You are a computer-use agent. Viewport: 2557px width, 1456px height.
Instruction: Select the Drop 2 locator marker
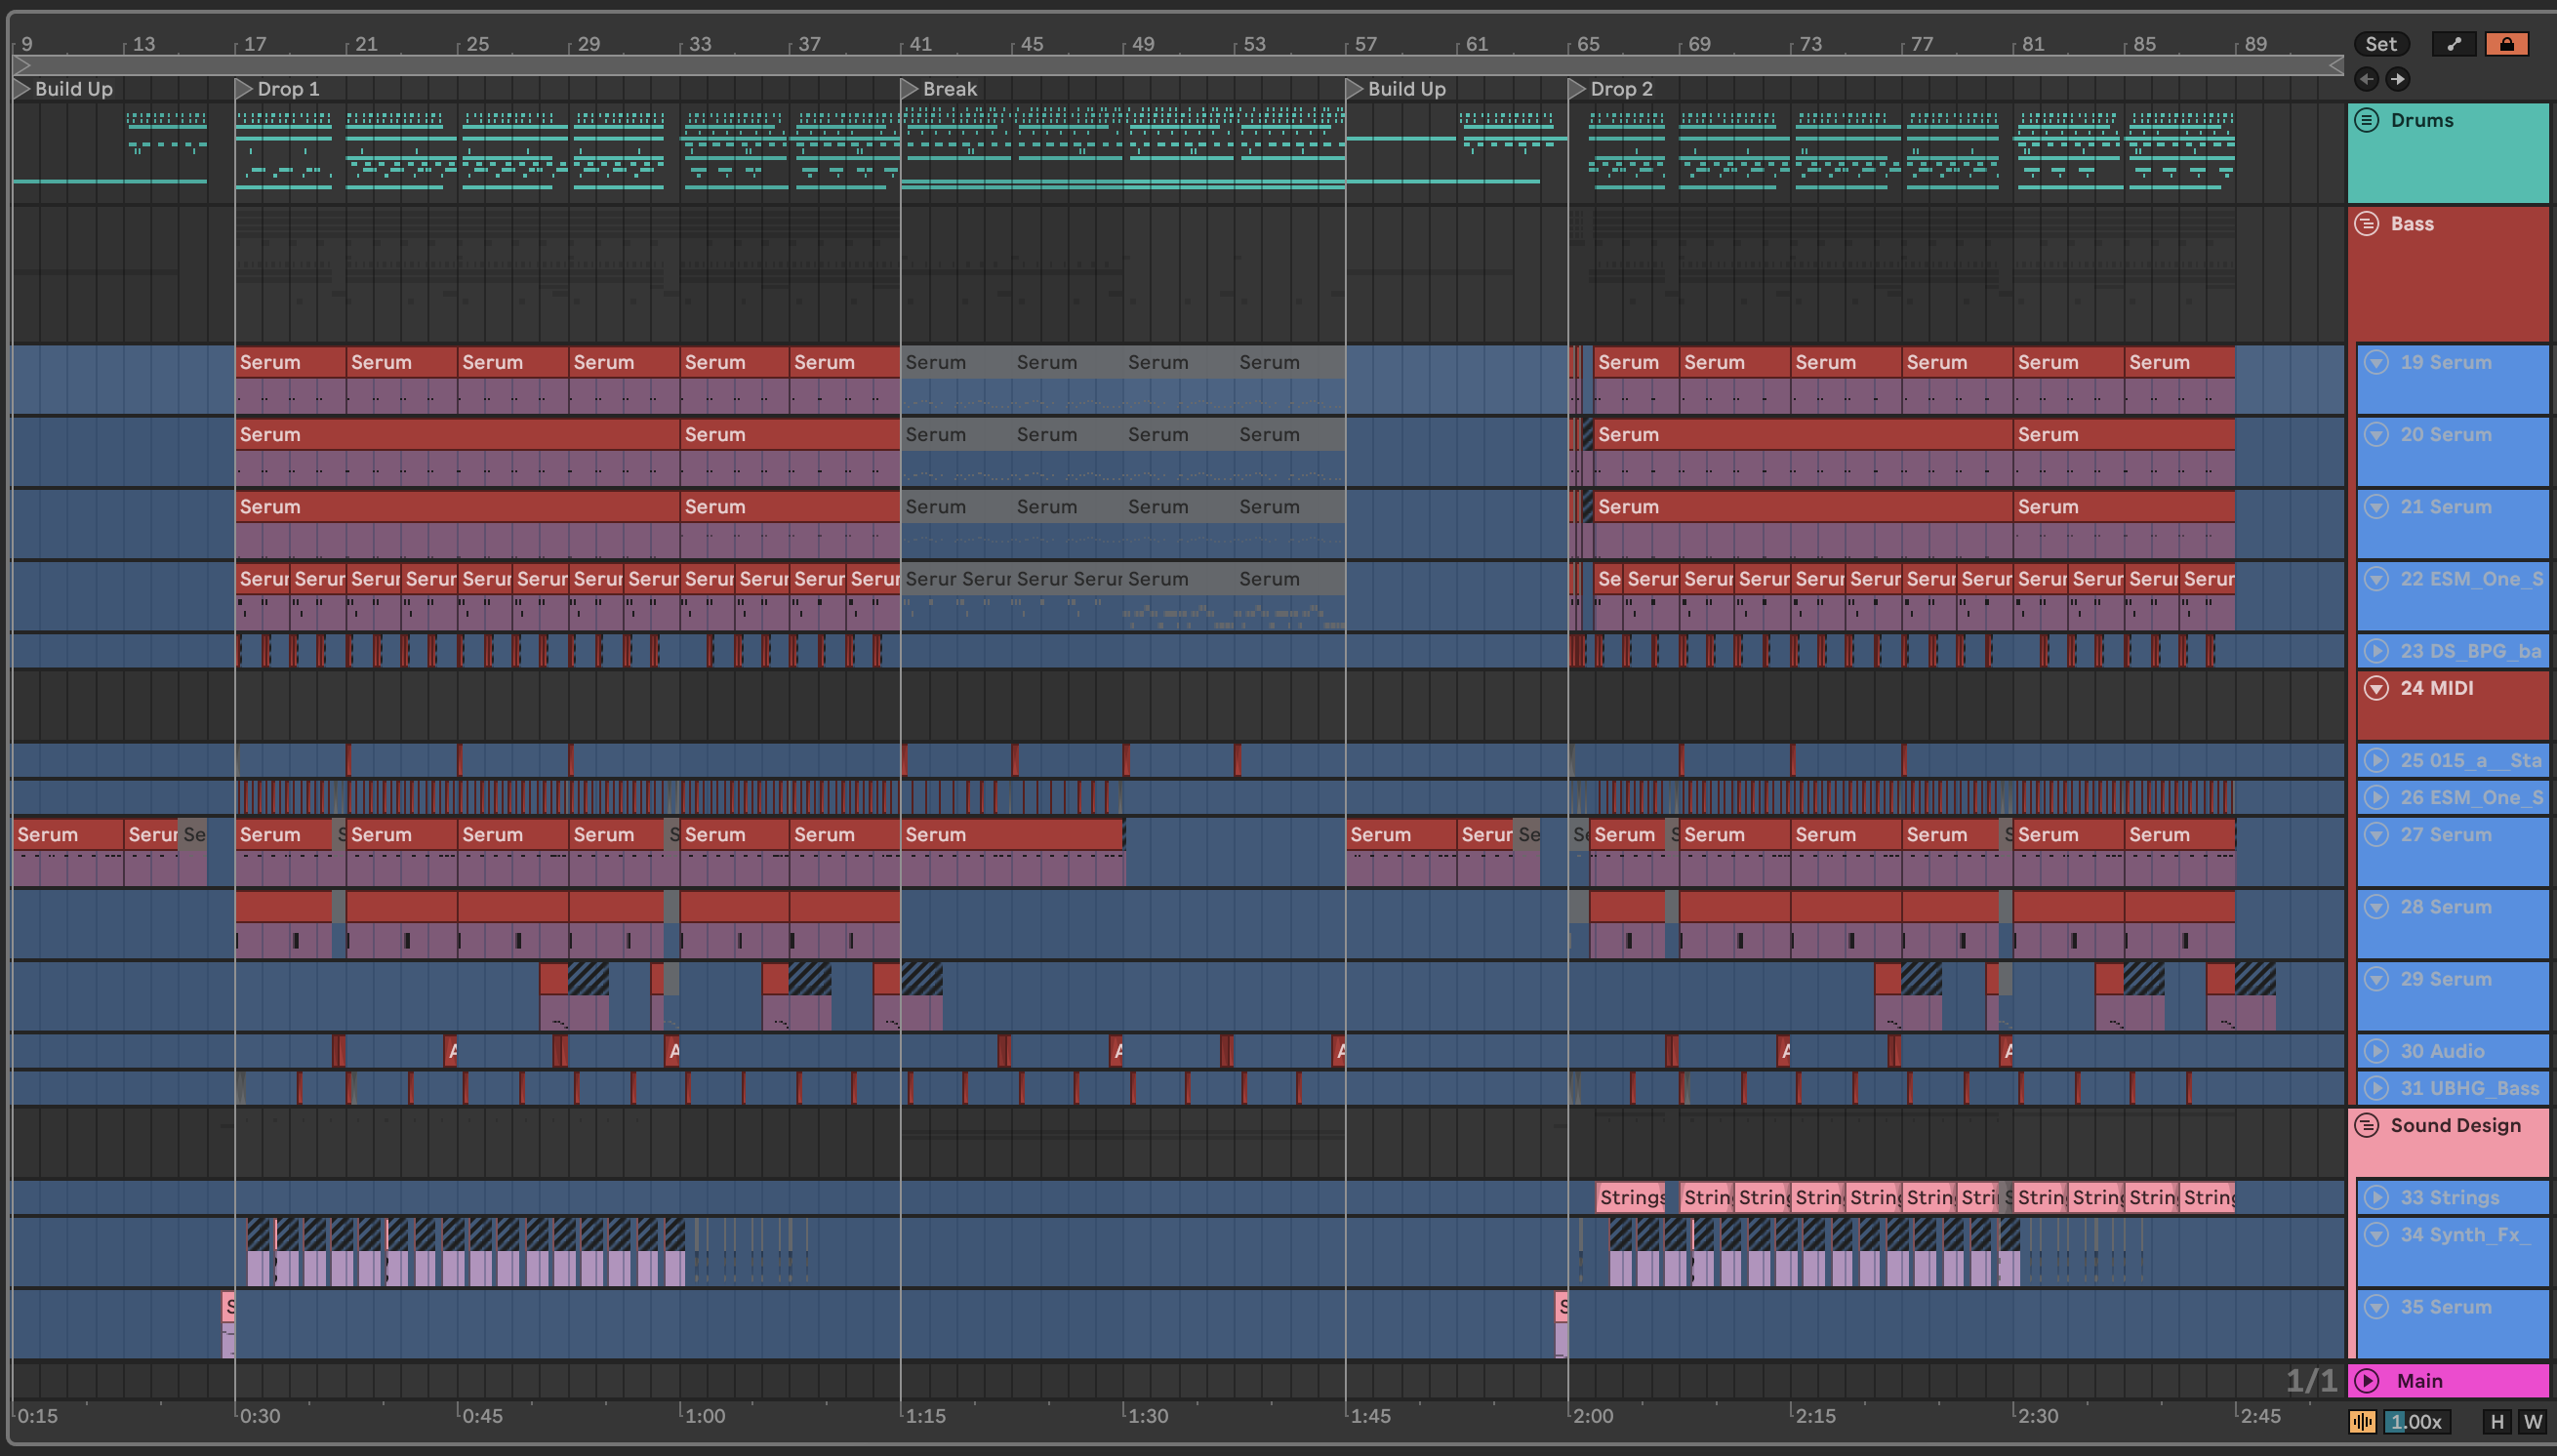pyautogui.click(x=1576, y=89)
